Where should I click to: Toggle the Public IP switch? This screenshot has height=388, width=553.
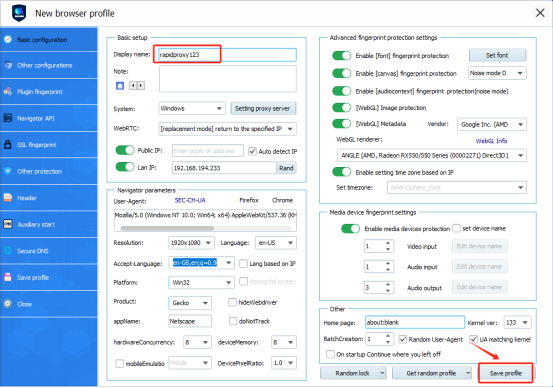[x=125, y=150]
